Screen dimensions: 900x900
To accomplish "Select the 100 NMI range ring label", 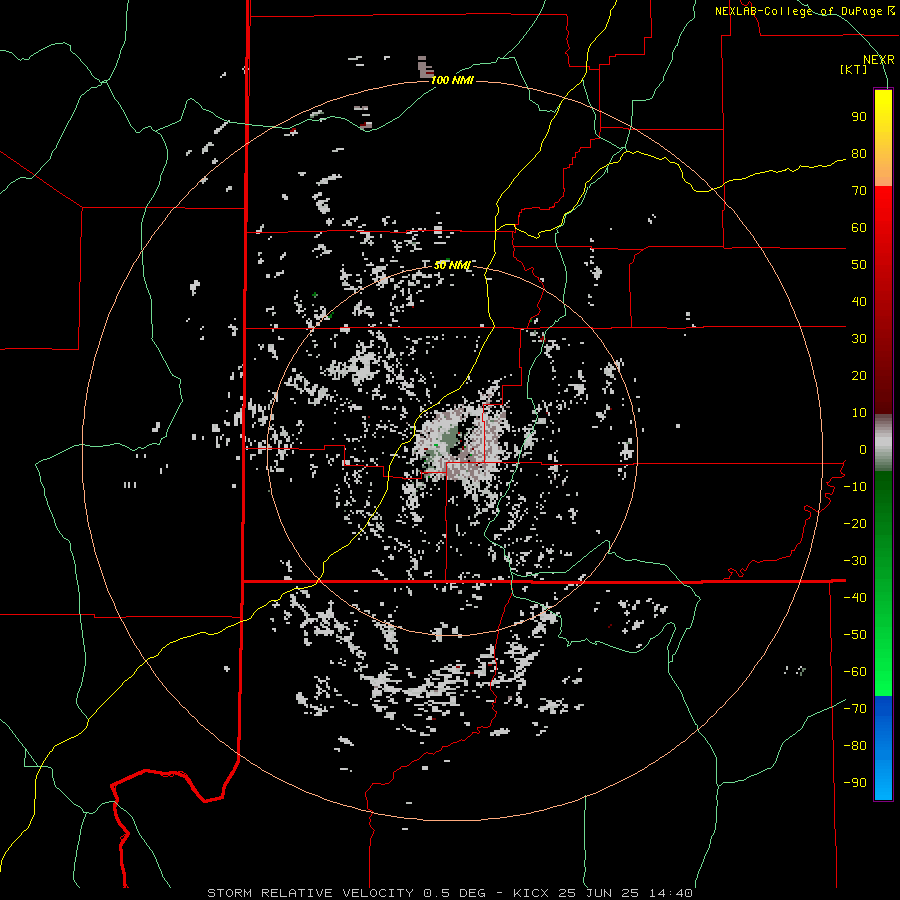I will click(x=452, y=80).
